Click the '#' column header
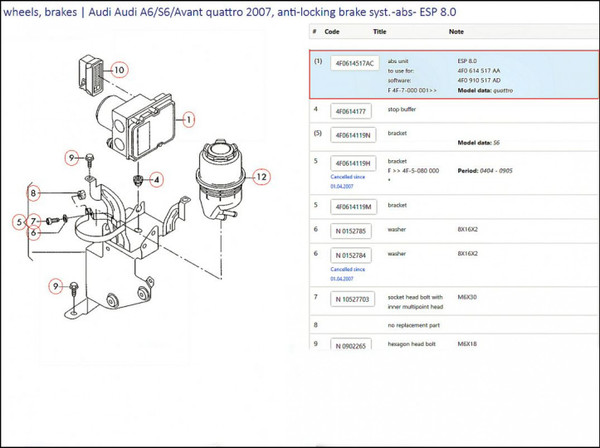 click(x=315, y=32)
